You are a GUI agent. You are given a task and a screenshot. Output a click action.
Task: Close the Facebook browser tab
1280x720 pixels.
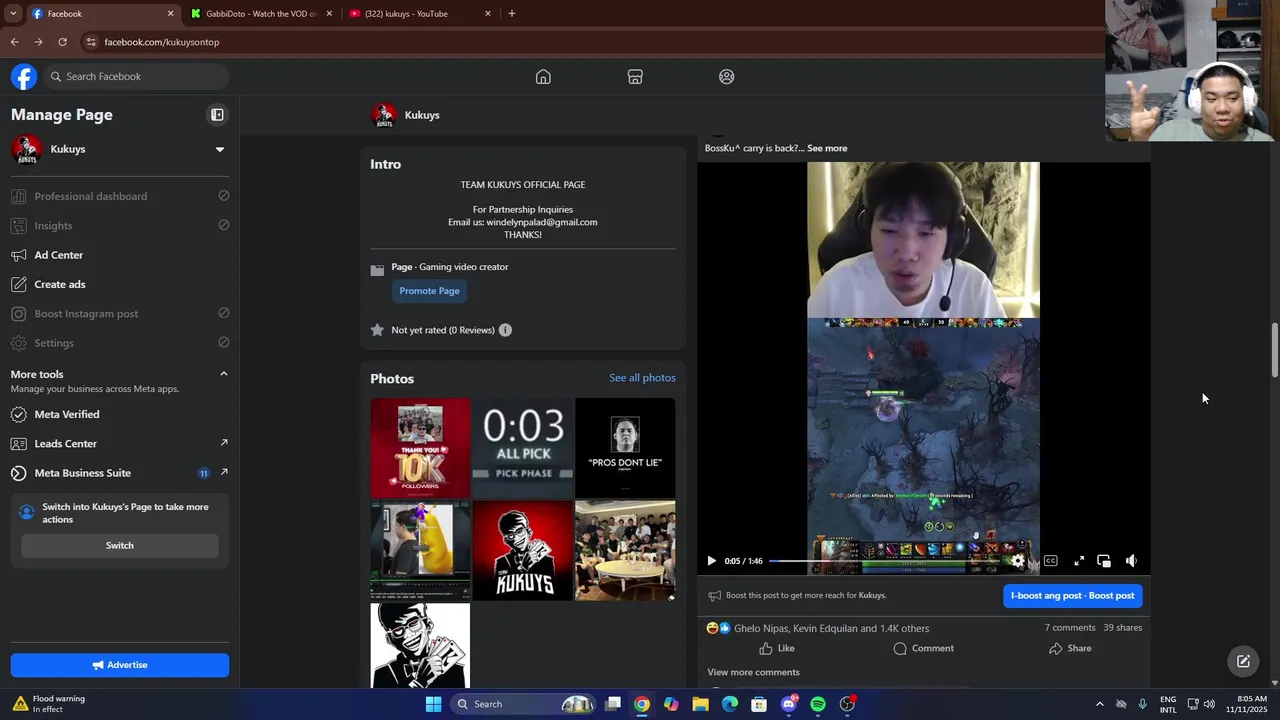click(x=170, y=14)
